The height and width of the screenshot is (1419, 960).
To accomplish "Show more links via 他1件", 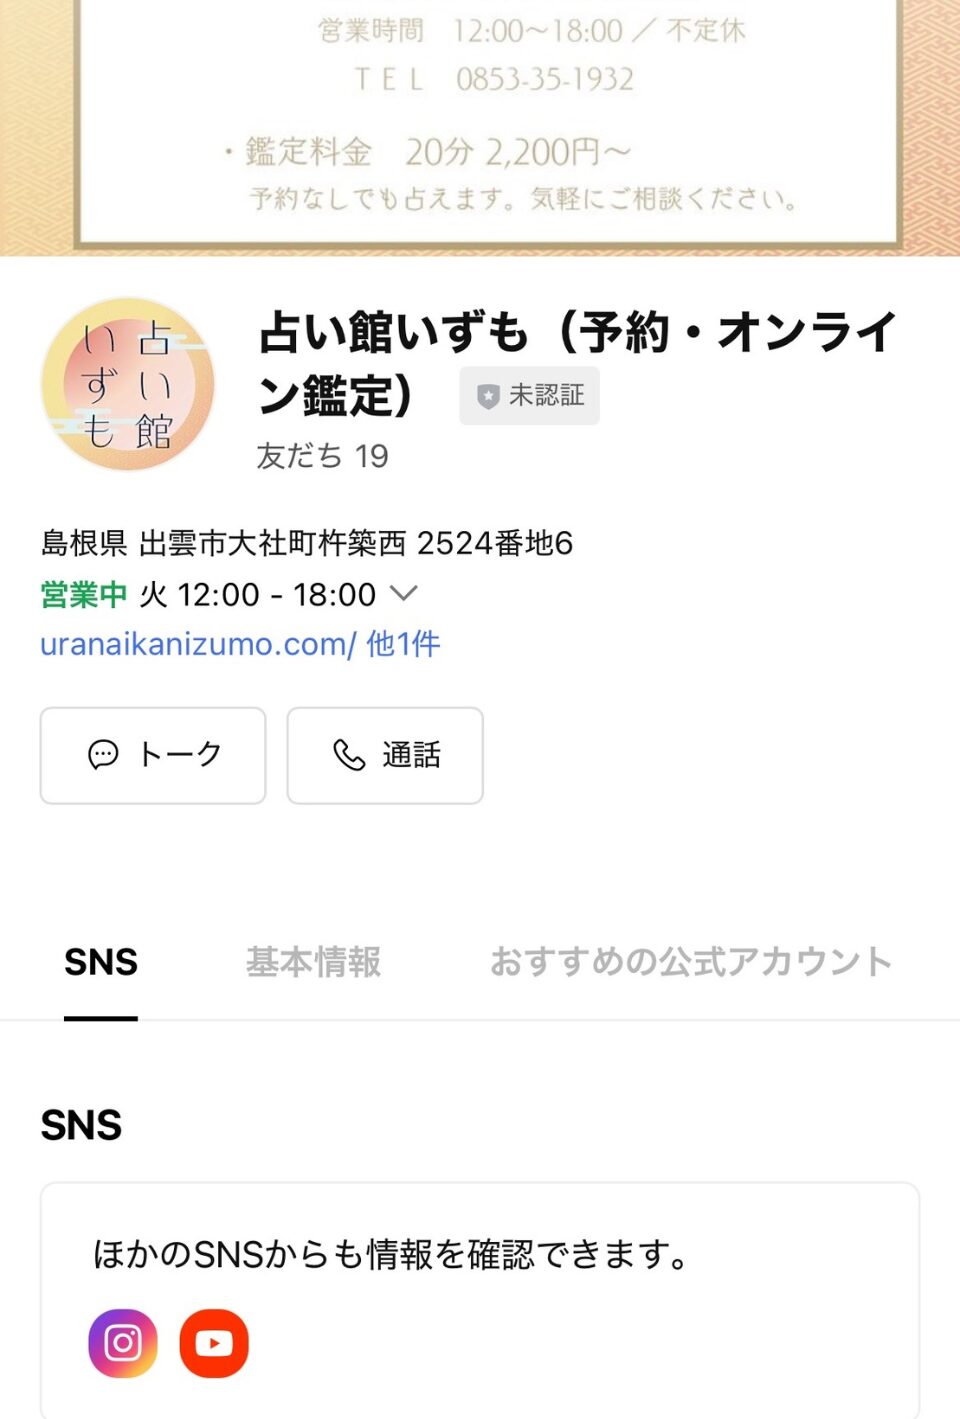I will click(404, 644).
